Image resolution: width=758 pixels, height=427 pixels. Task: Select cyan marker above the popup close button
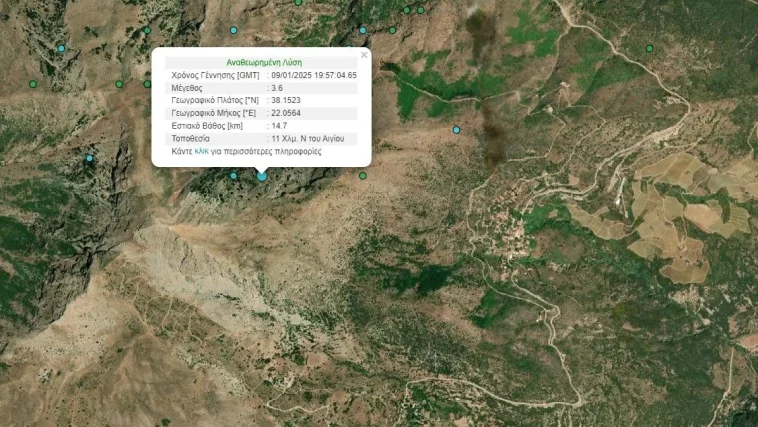point(363,30)
